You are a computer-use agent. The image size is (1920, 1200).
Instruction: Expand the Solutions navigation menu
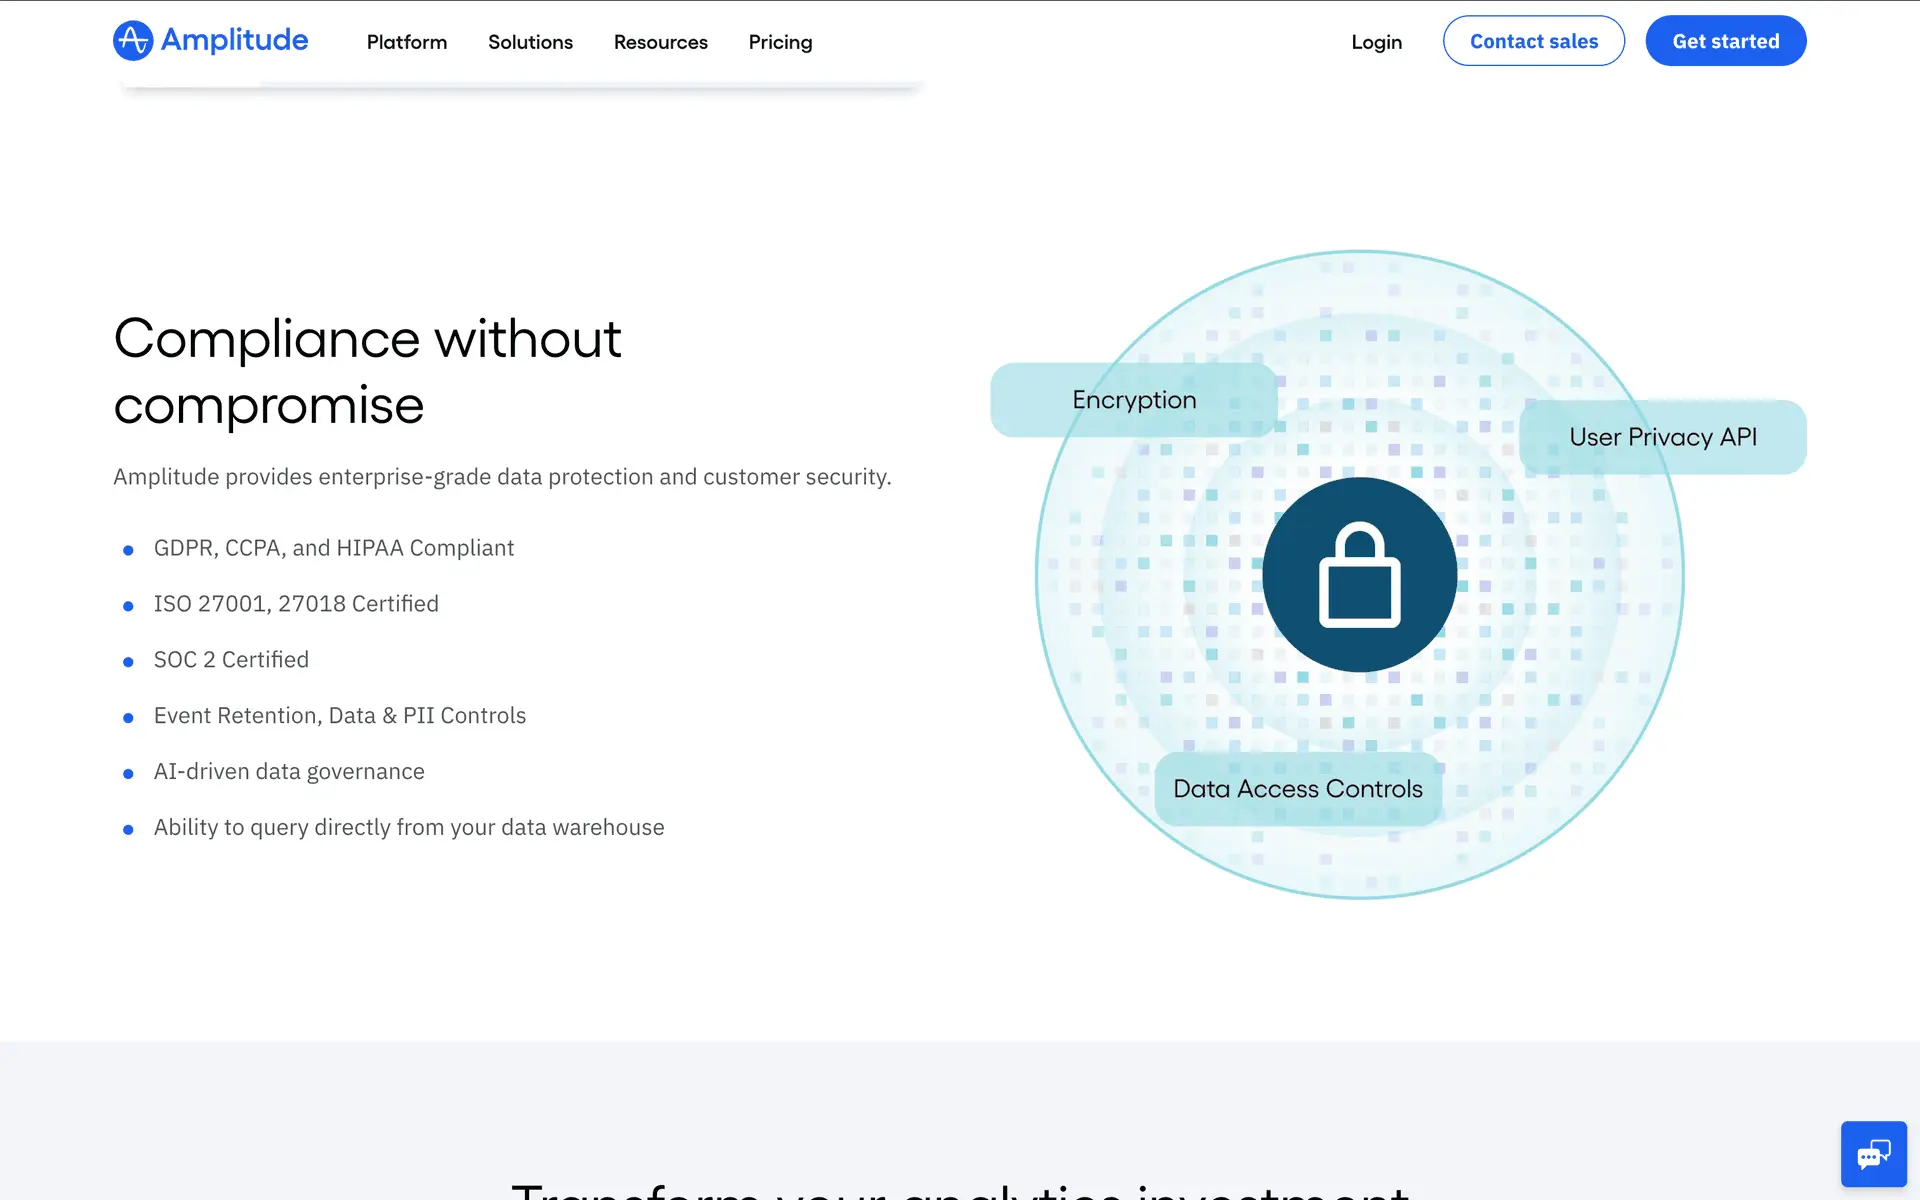click(x=530, y=42)
